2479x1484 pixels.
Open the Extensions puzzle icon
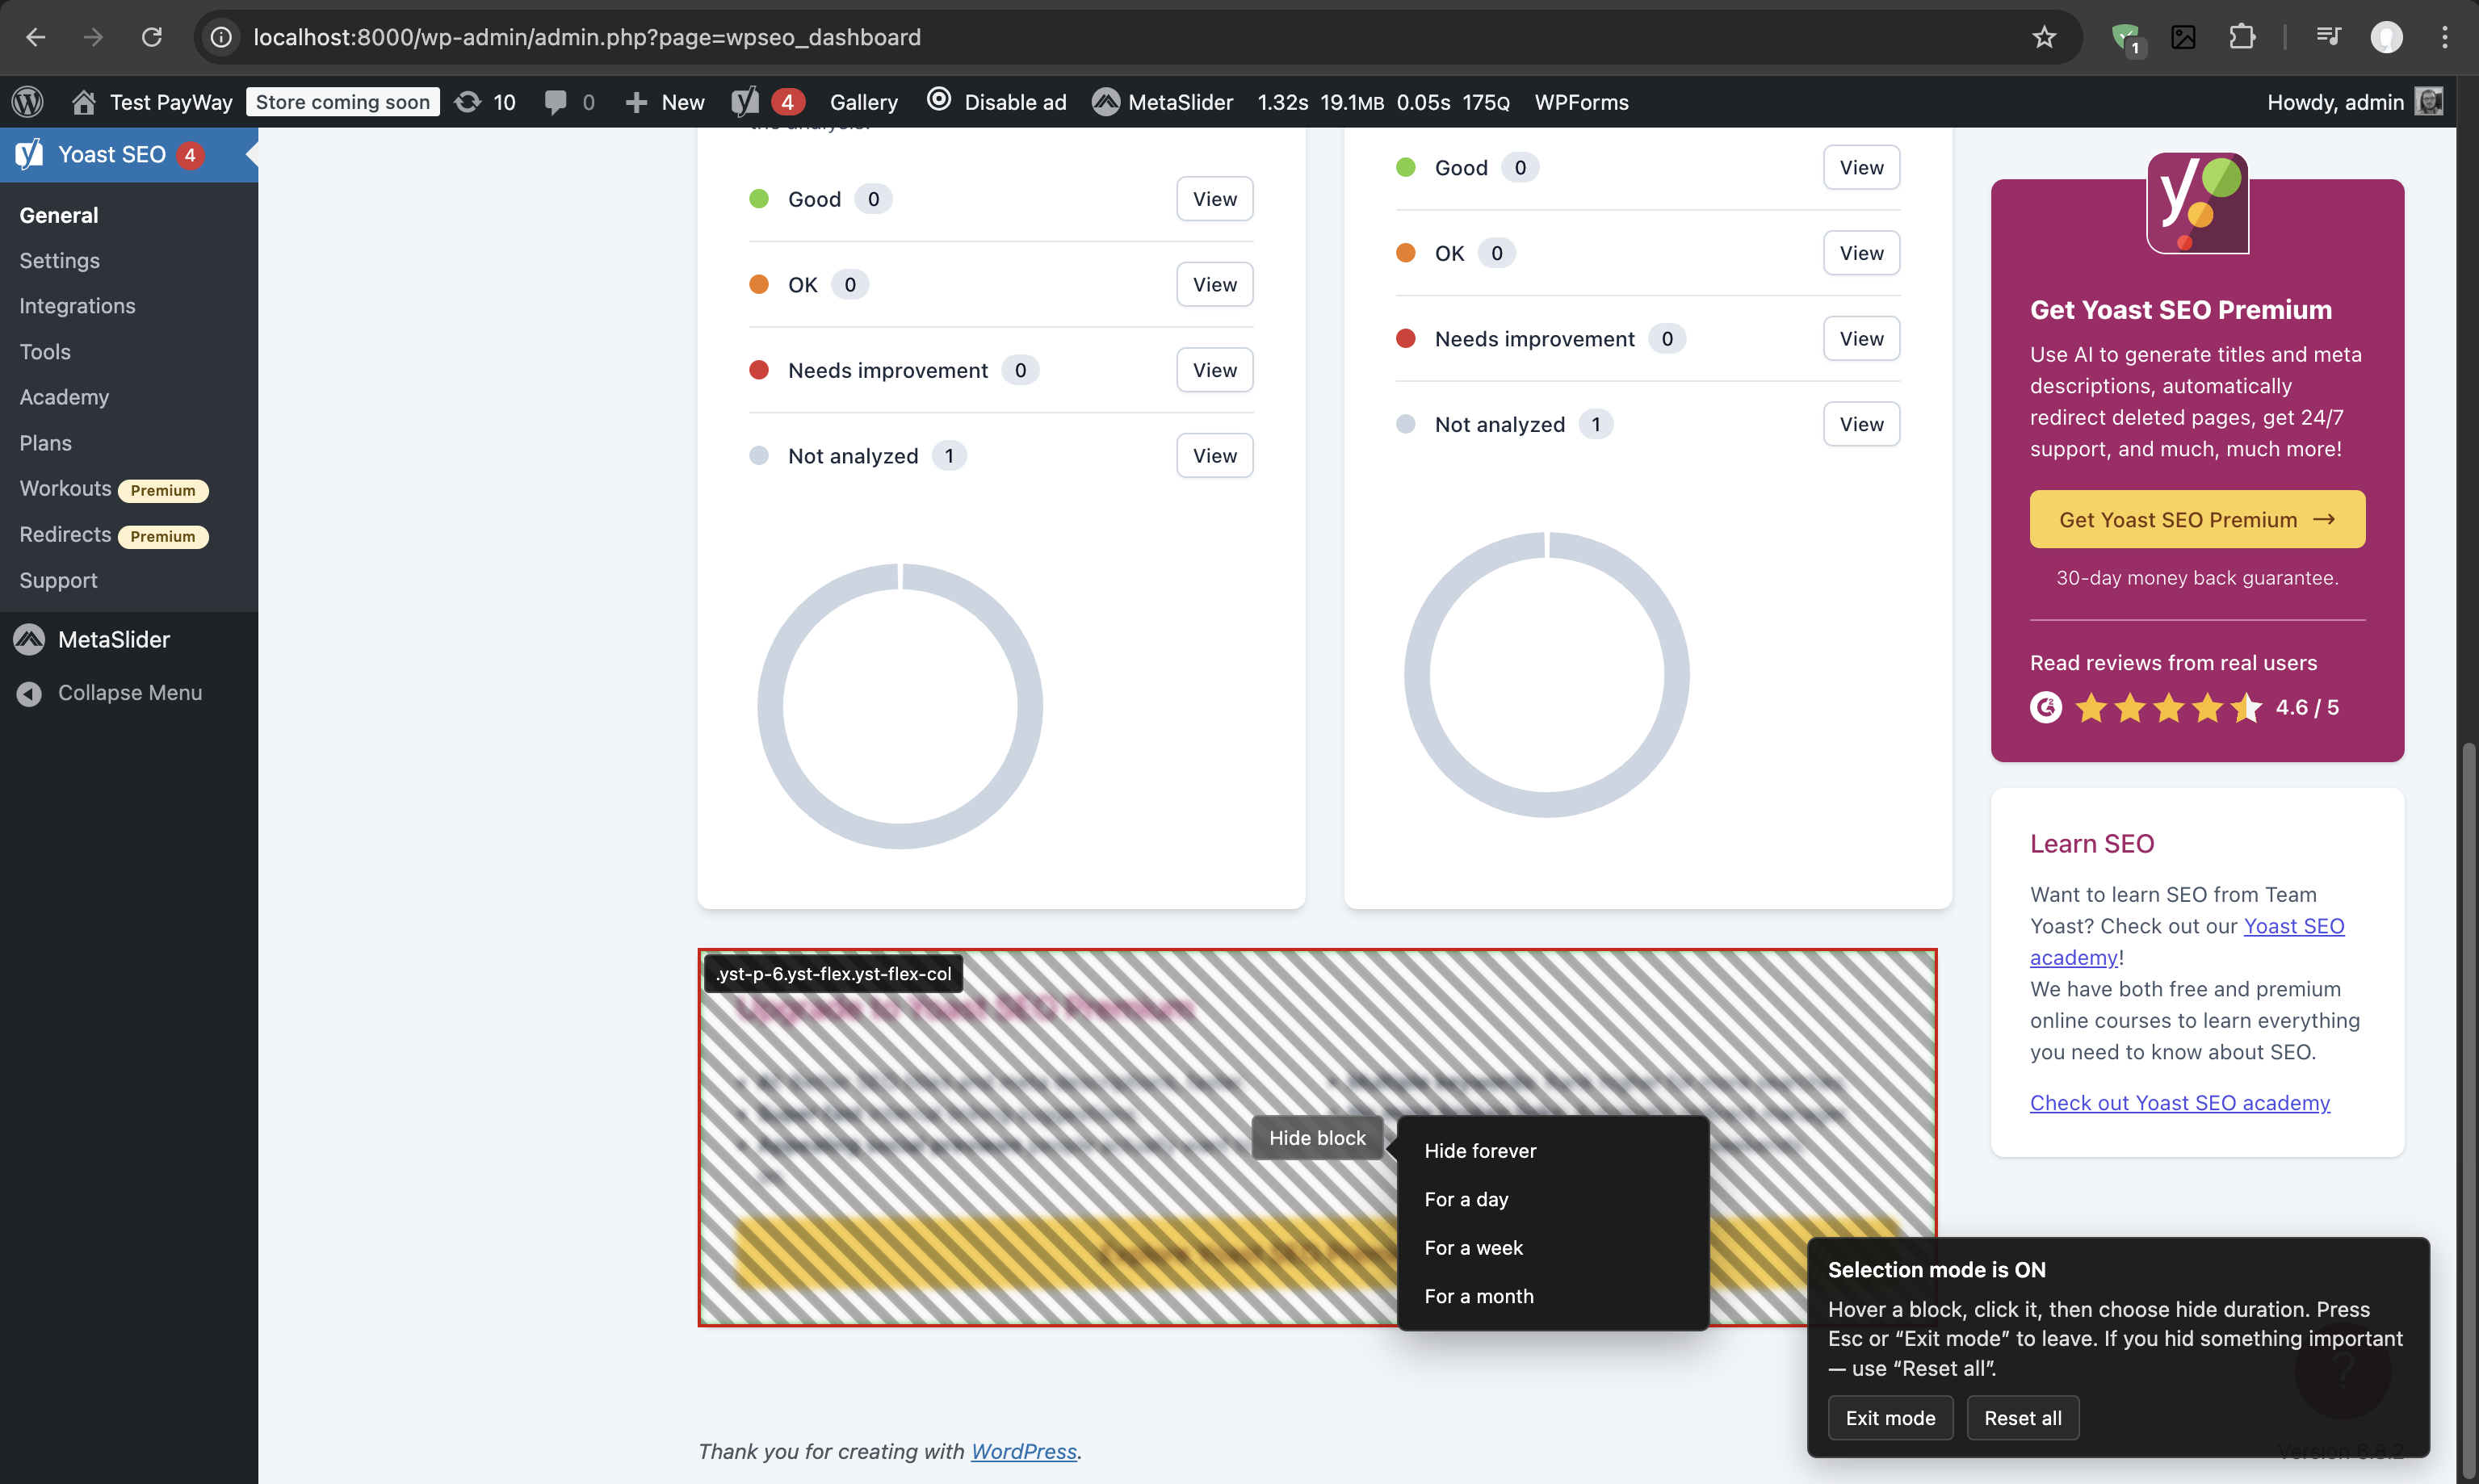(2242, 37)
